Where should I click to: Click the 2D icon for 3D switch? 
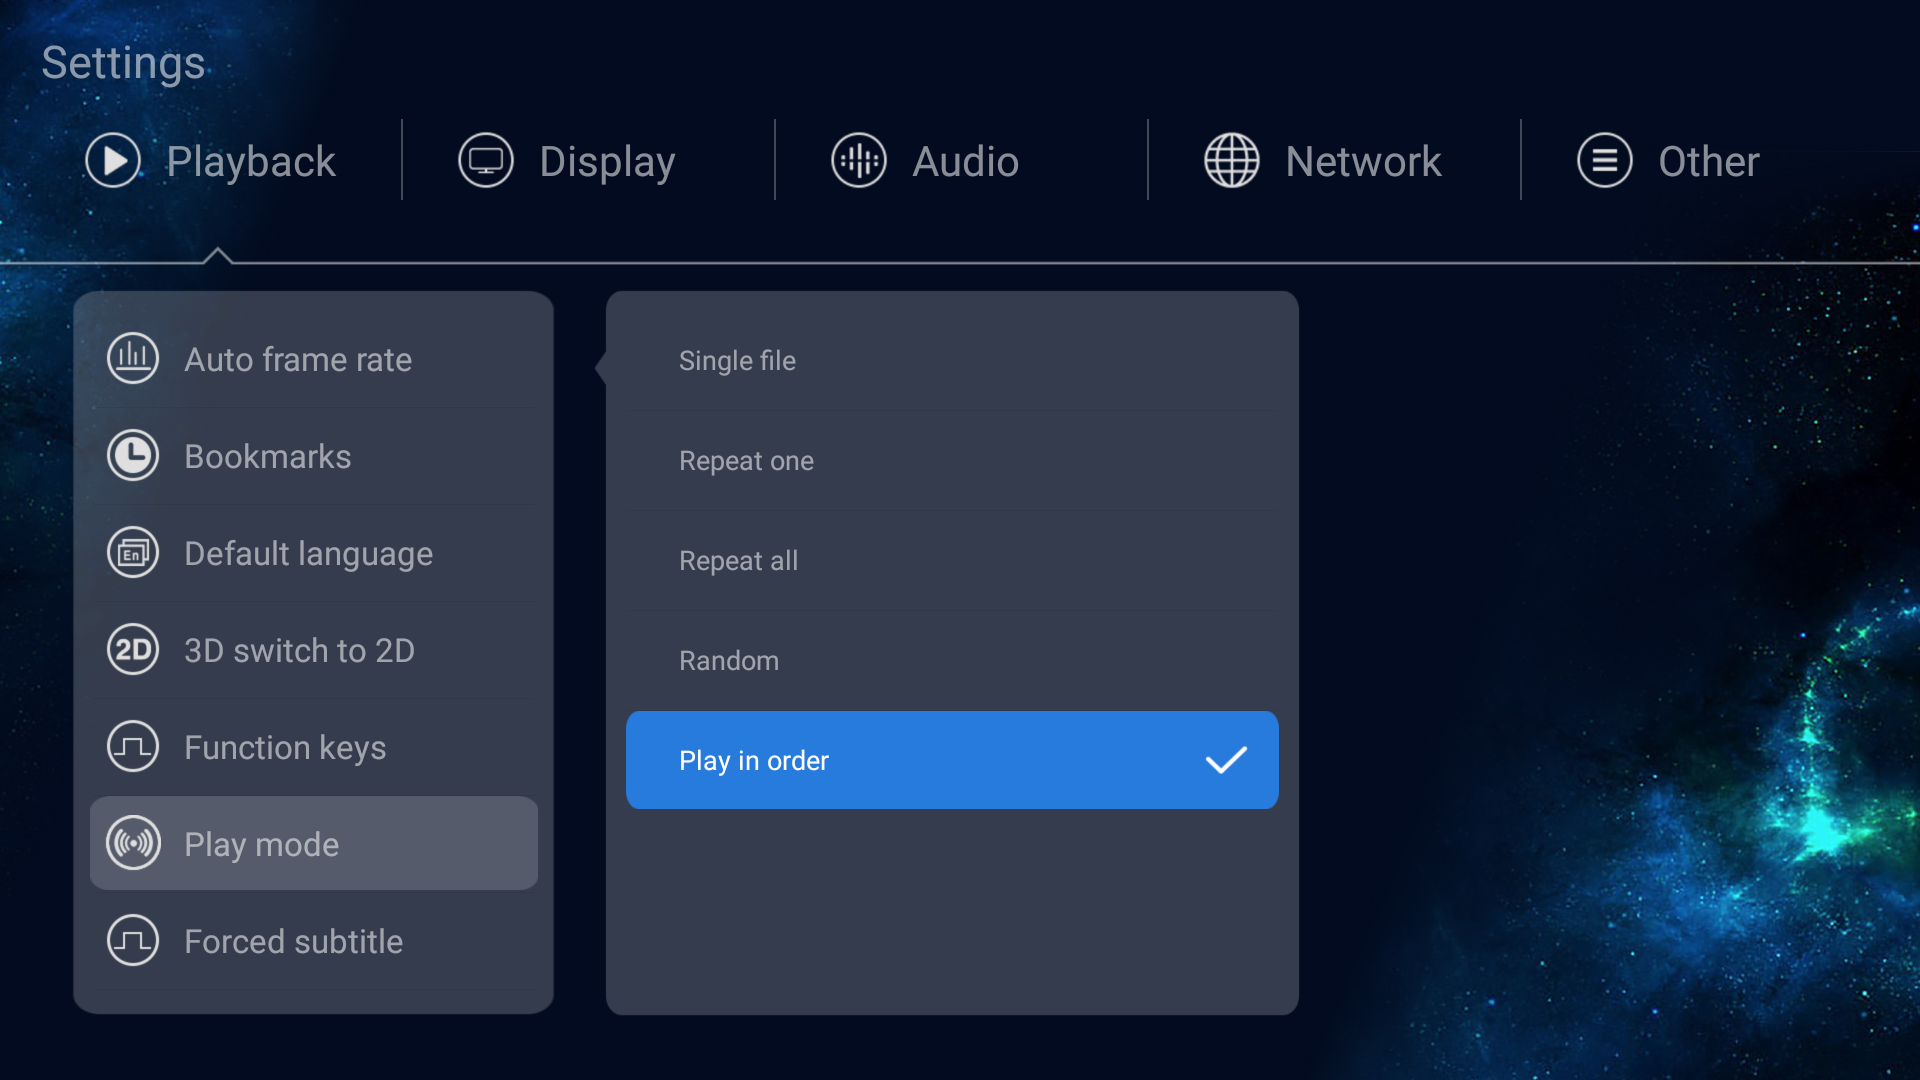coord(133,649)
